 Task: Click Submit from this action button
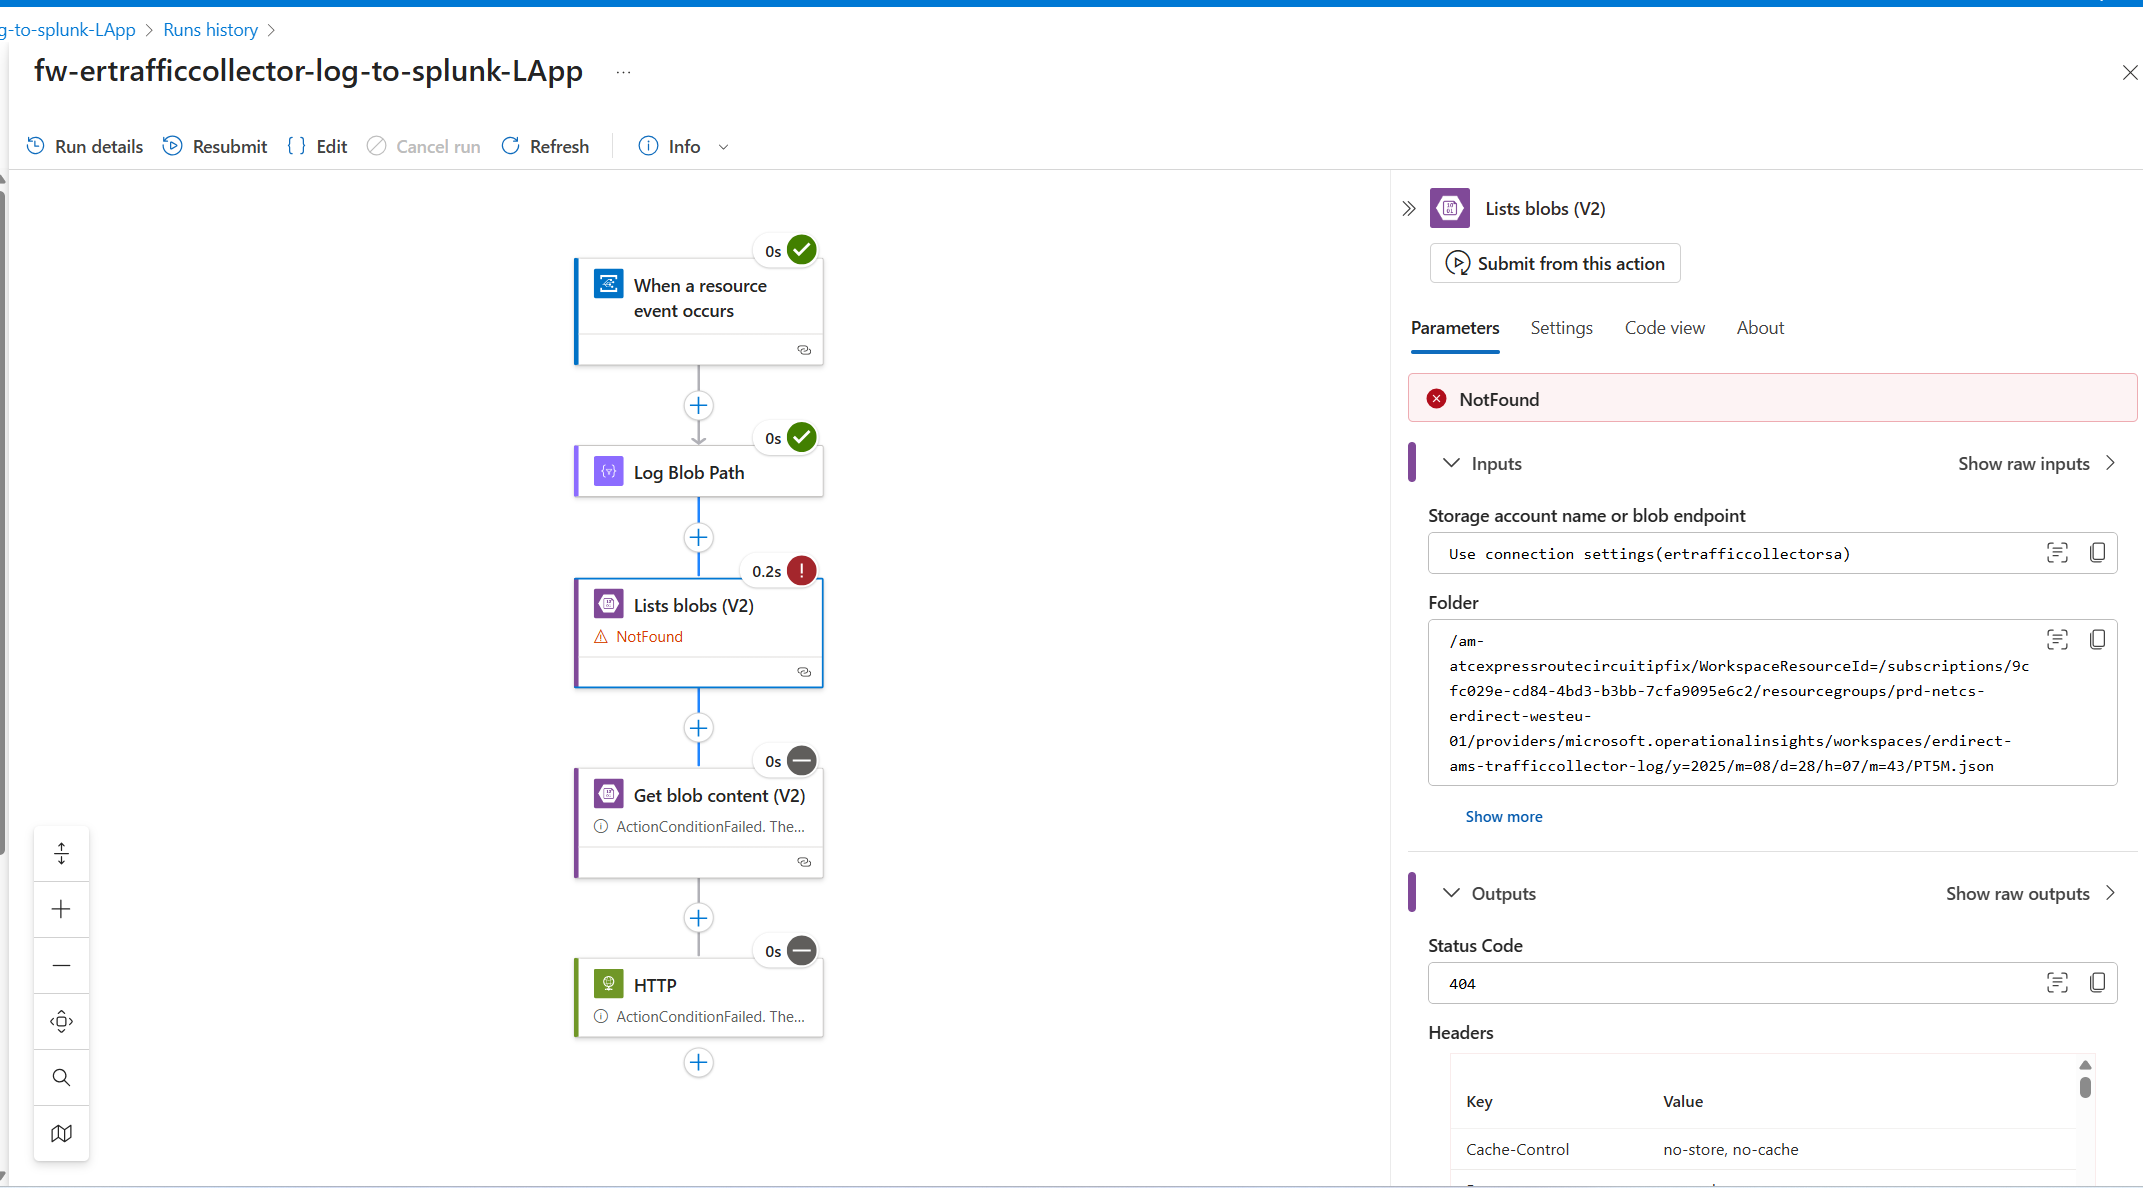point(1555,263)
